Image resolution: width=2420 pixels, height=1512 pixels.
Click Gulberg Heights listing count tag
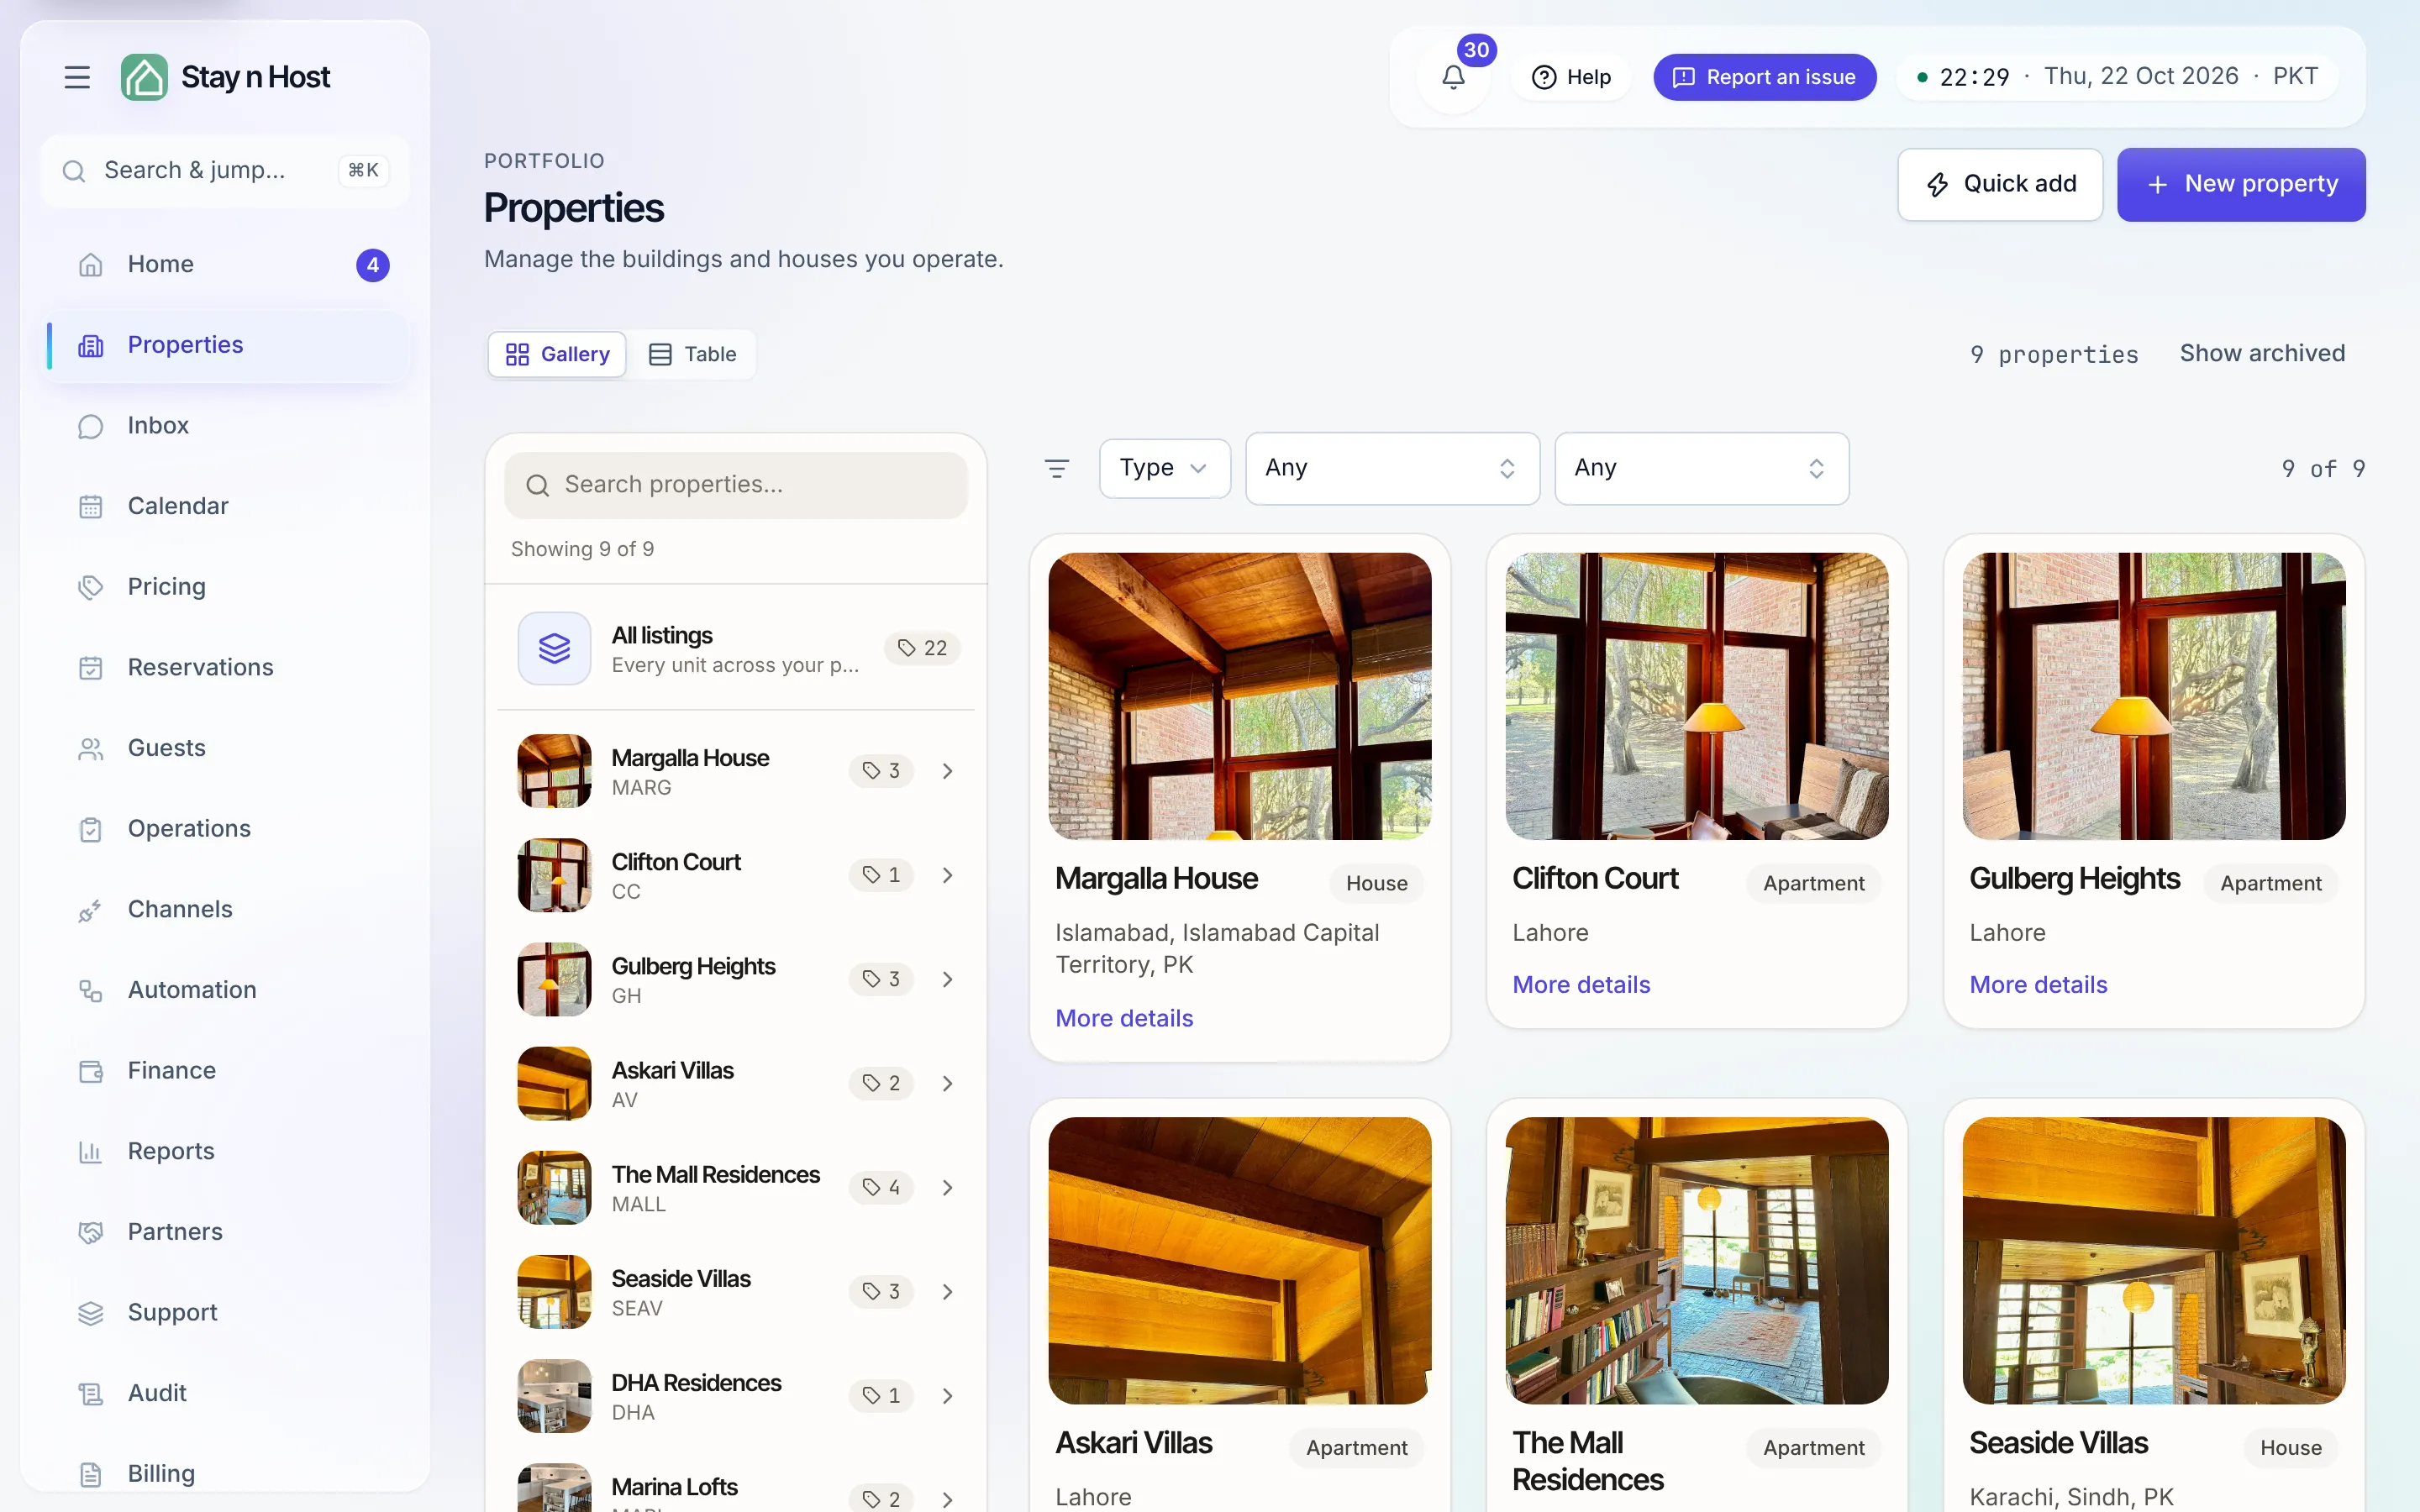[881, 979]
